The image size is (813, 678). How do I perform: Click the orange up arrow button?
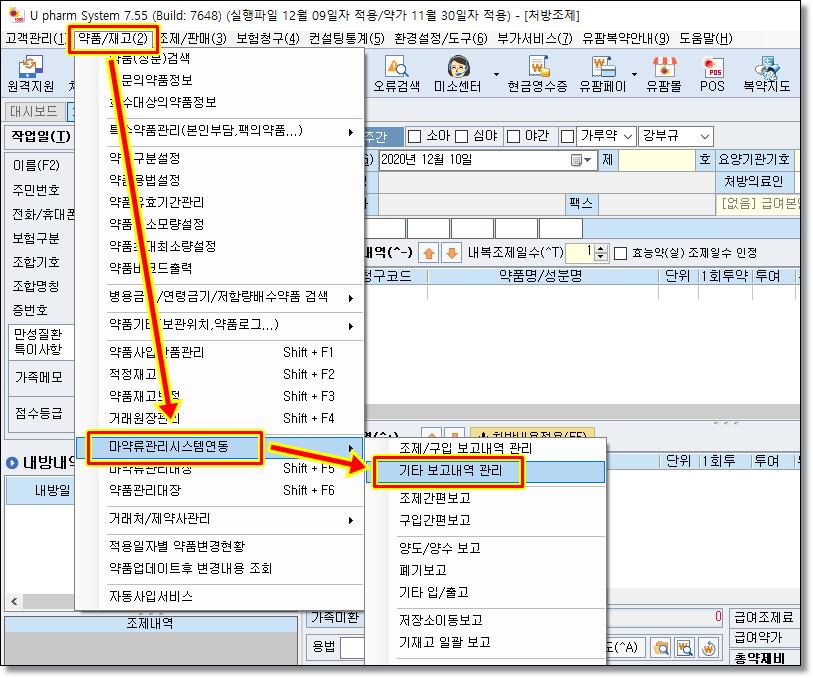click(428, 254)
